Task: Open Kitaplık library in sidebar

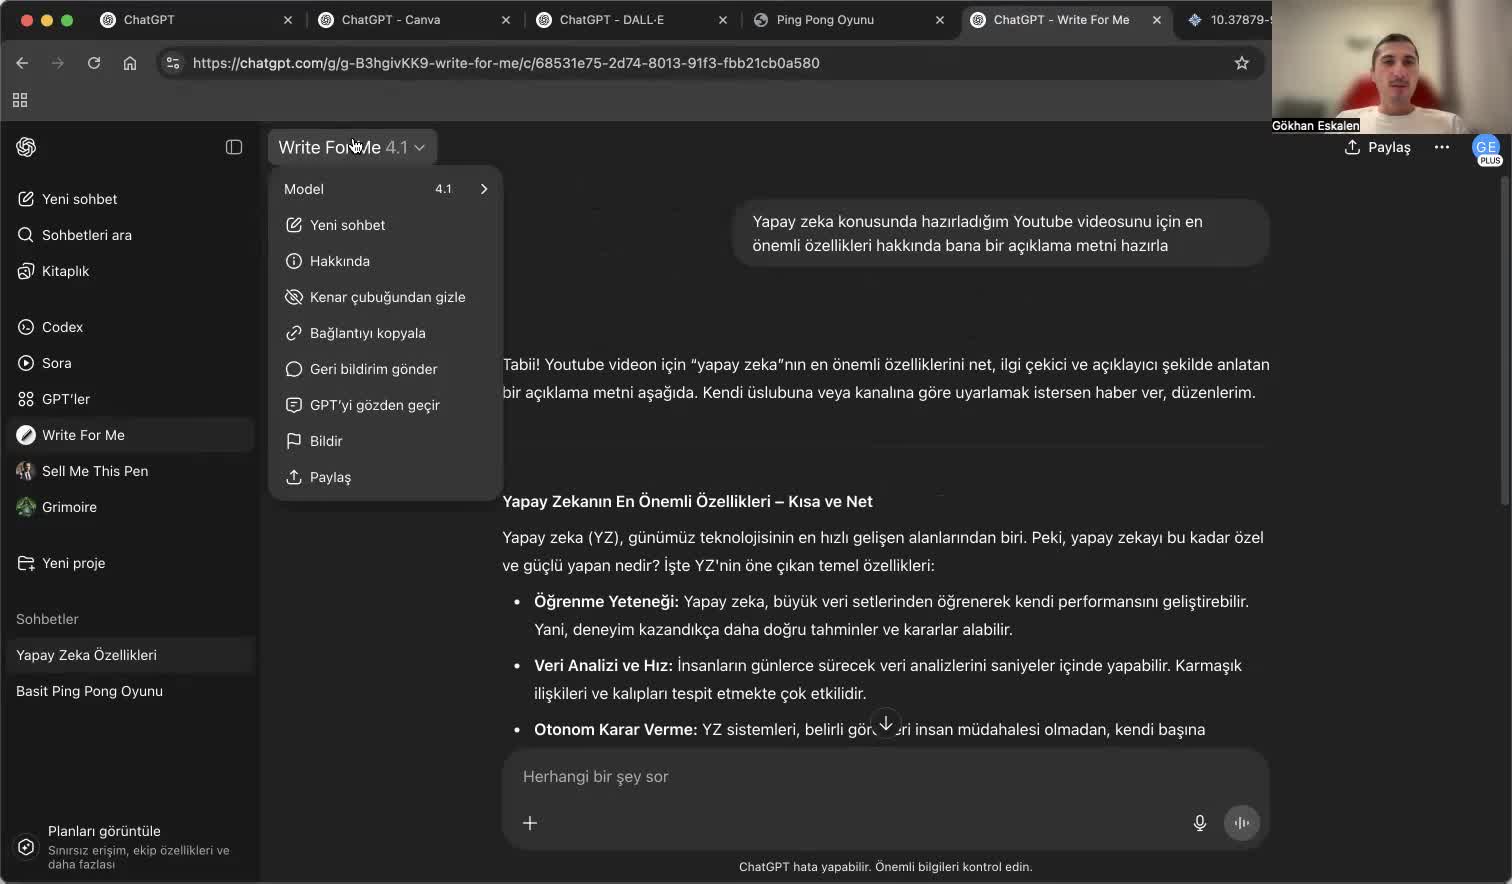Action: click(130, 271)
